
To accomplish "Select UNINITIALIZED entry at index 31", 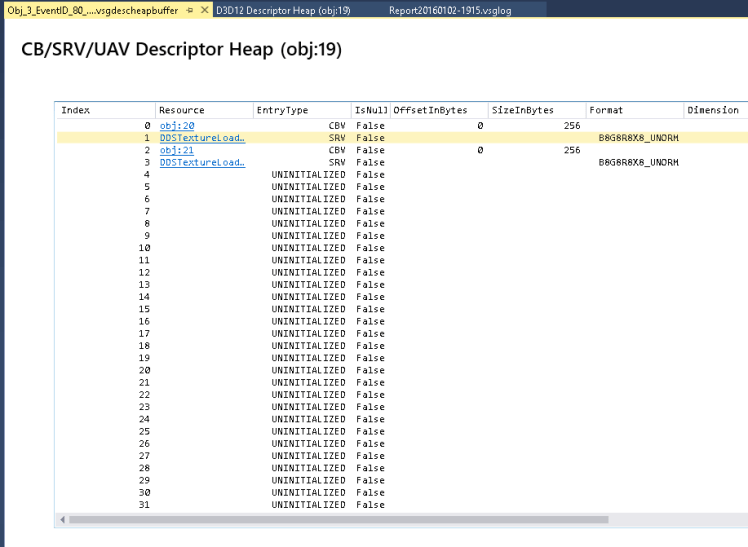I will click(x=308, y=505).
